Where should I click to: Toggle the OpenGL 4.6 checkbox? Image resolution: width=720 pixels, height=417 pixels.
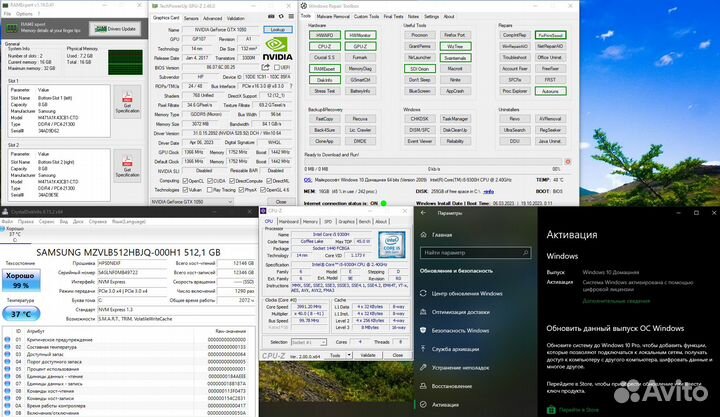click(x=263, y=190)
